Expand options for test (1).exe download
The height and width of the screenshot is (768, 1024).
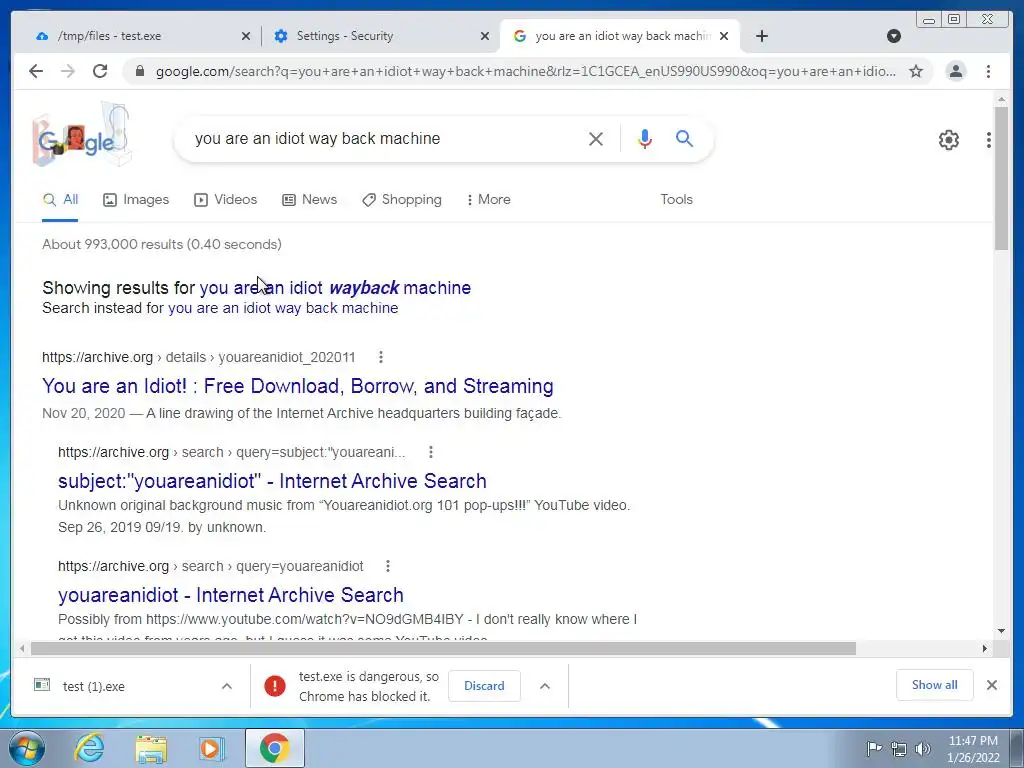(227, 686)
